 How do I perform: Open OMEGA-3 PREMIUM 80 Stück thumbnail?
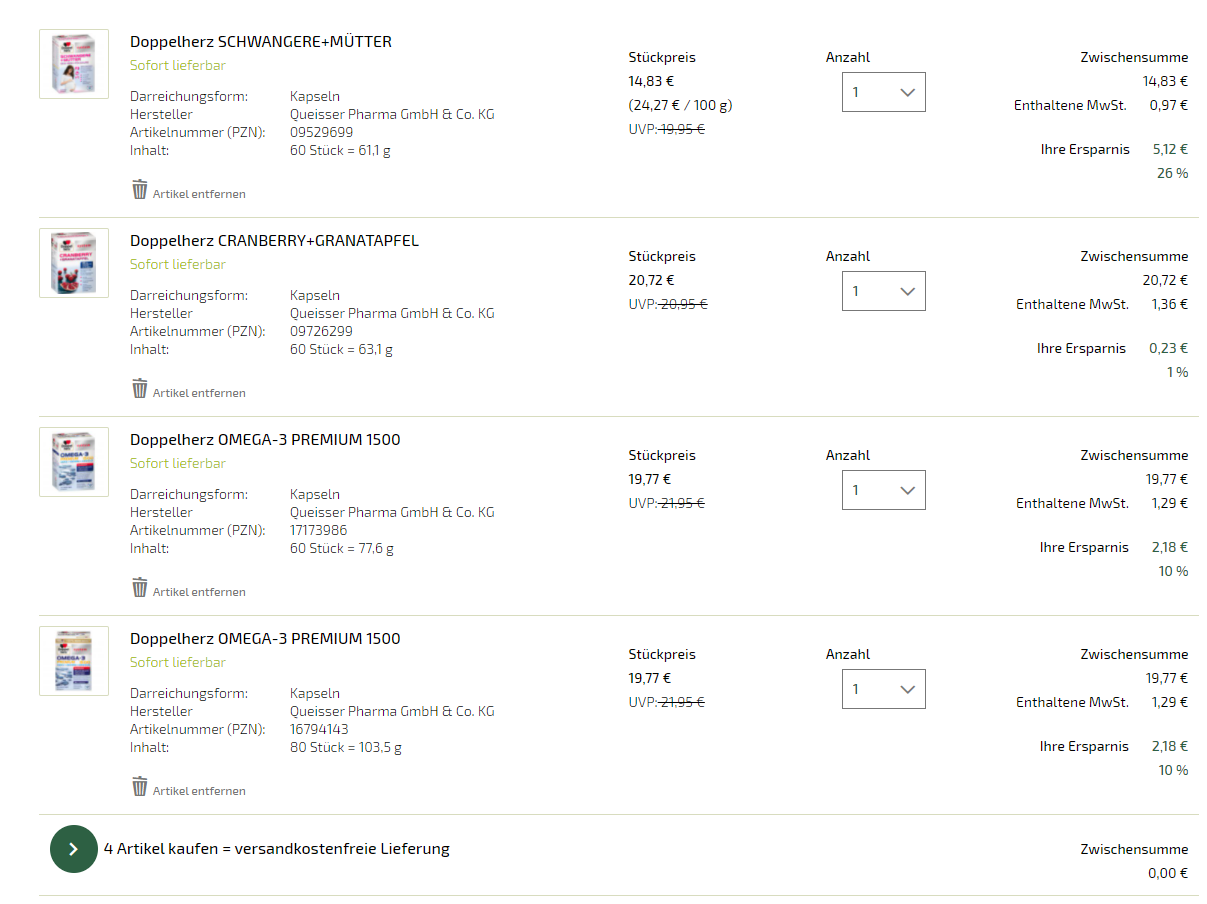[74, 661]
